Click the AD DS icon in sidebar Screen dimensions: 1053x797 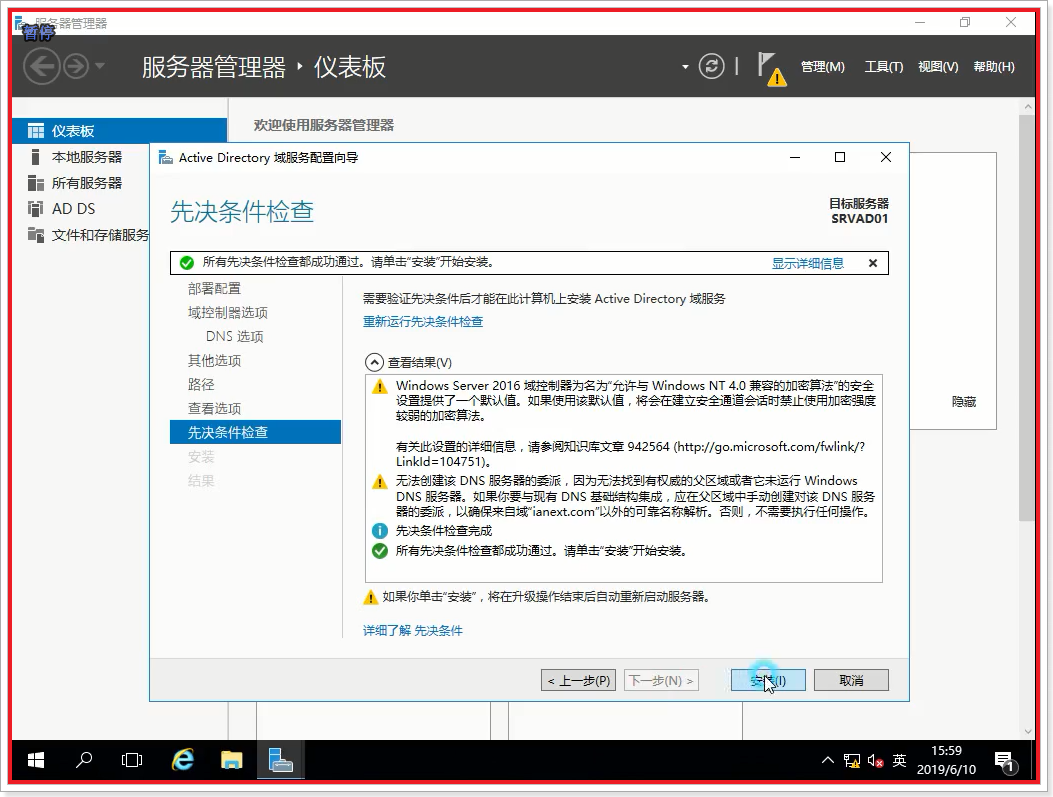coord(36,209)
